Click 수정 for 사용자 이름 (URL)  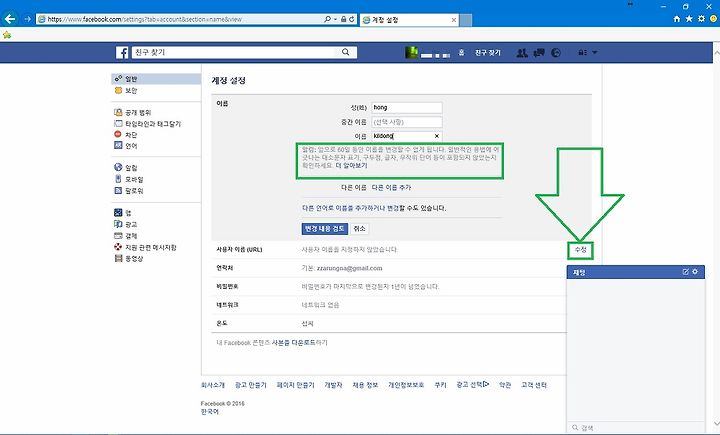pos(580,250)
